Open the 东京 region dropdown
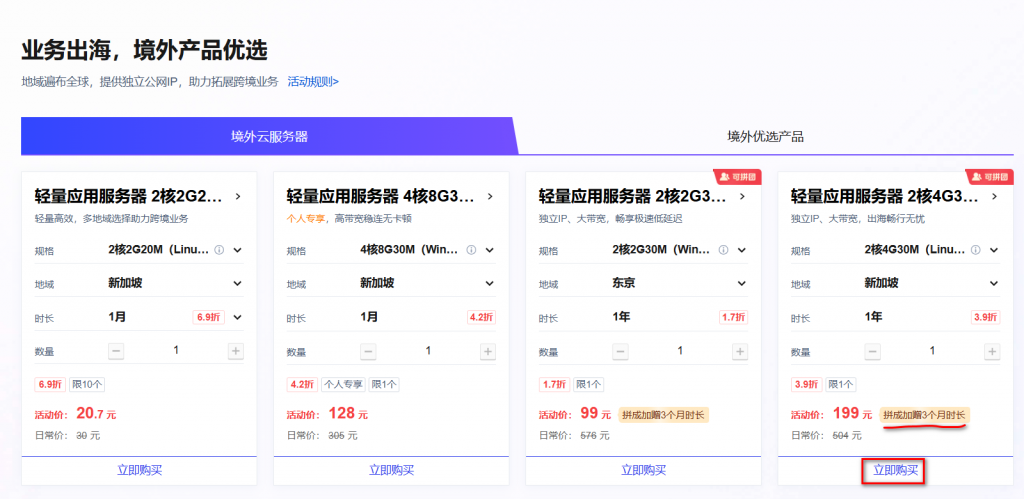 (742, 284)
